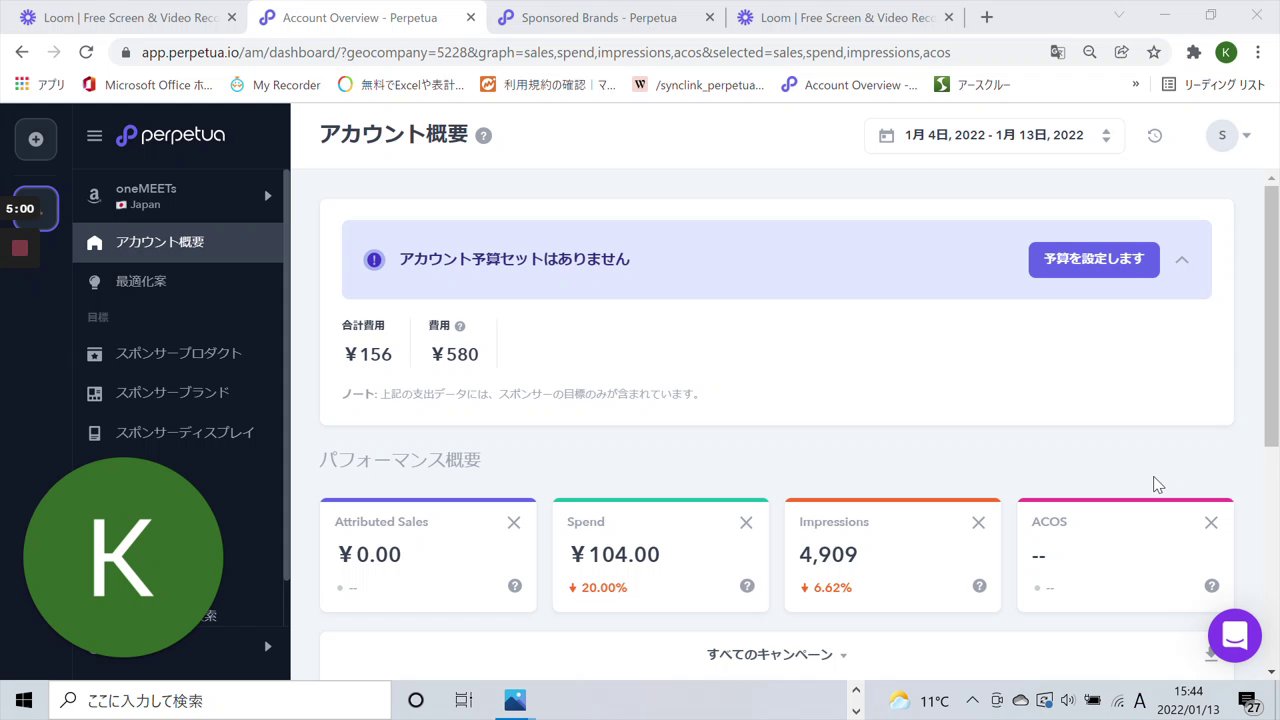Screen dimensions: 1280x720
Task: Show hidden system tray icons
Action: click(972, 701)
